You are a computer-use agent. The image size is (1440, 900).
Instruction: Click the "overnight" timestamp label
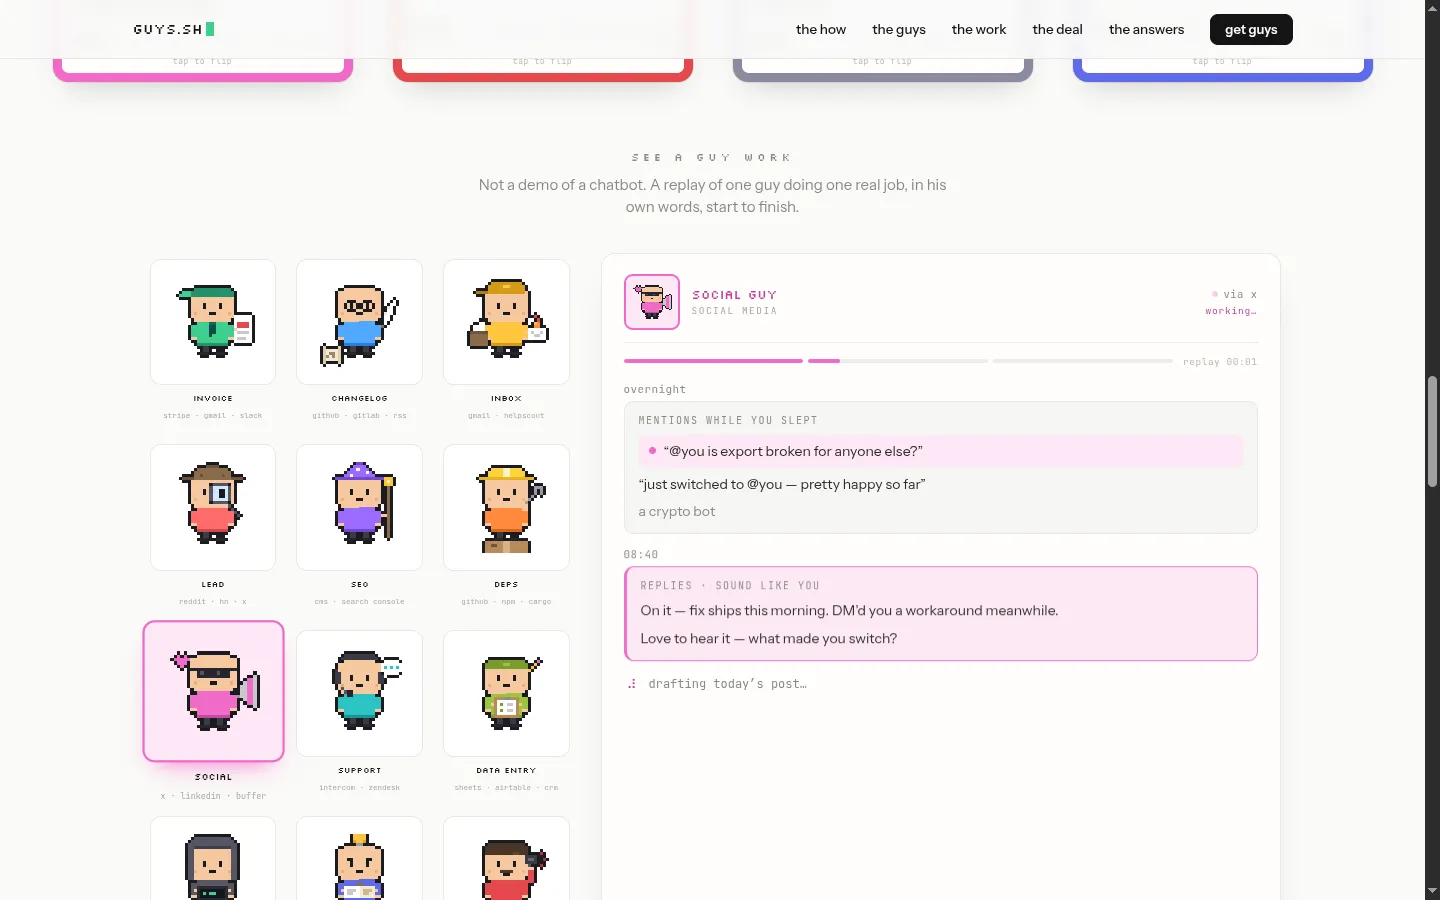(x=655, y=390)
